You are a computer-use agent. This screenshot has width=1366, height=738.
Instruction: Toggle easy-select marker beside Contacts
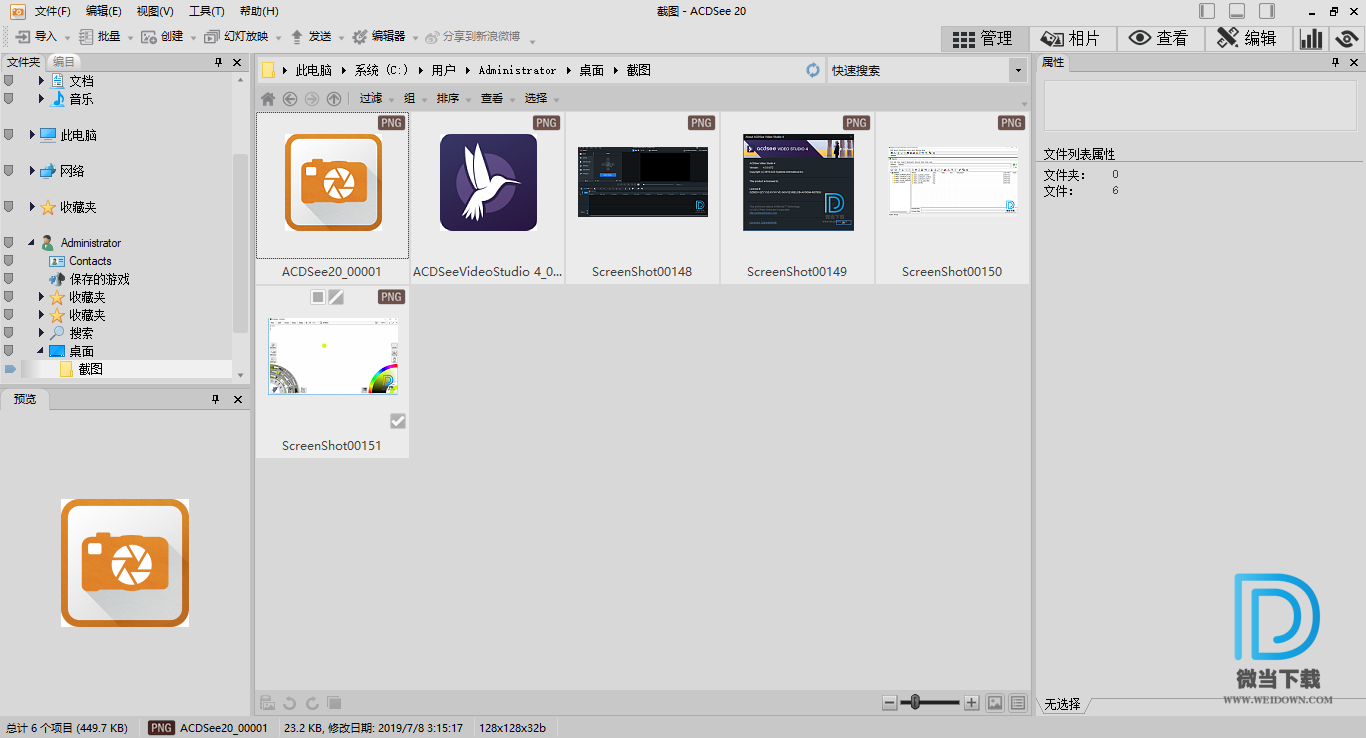9,261
